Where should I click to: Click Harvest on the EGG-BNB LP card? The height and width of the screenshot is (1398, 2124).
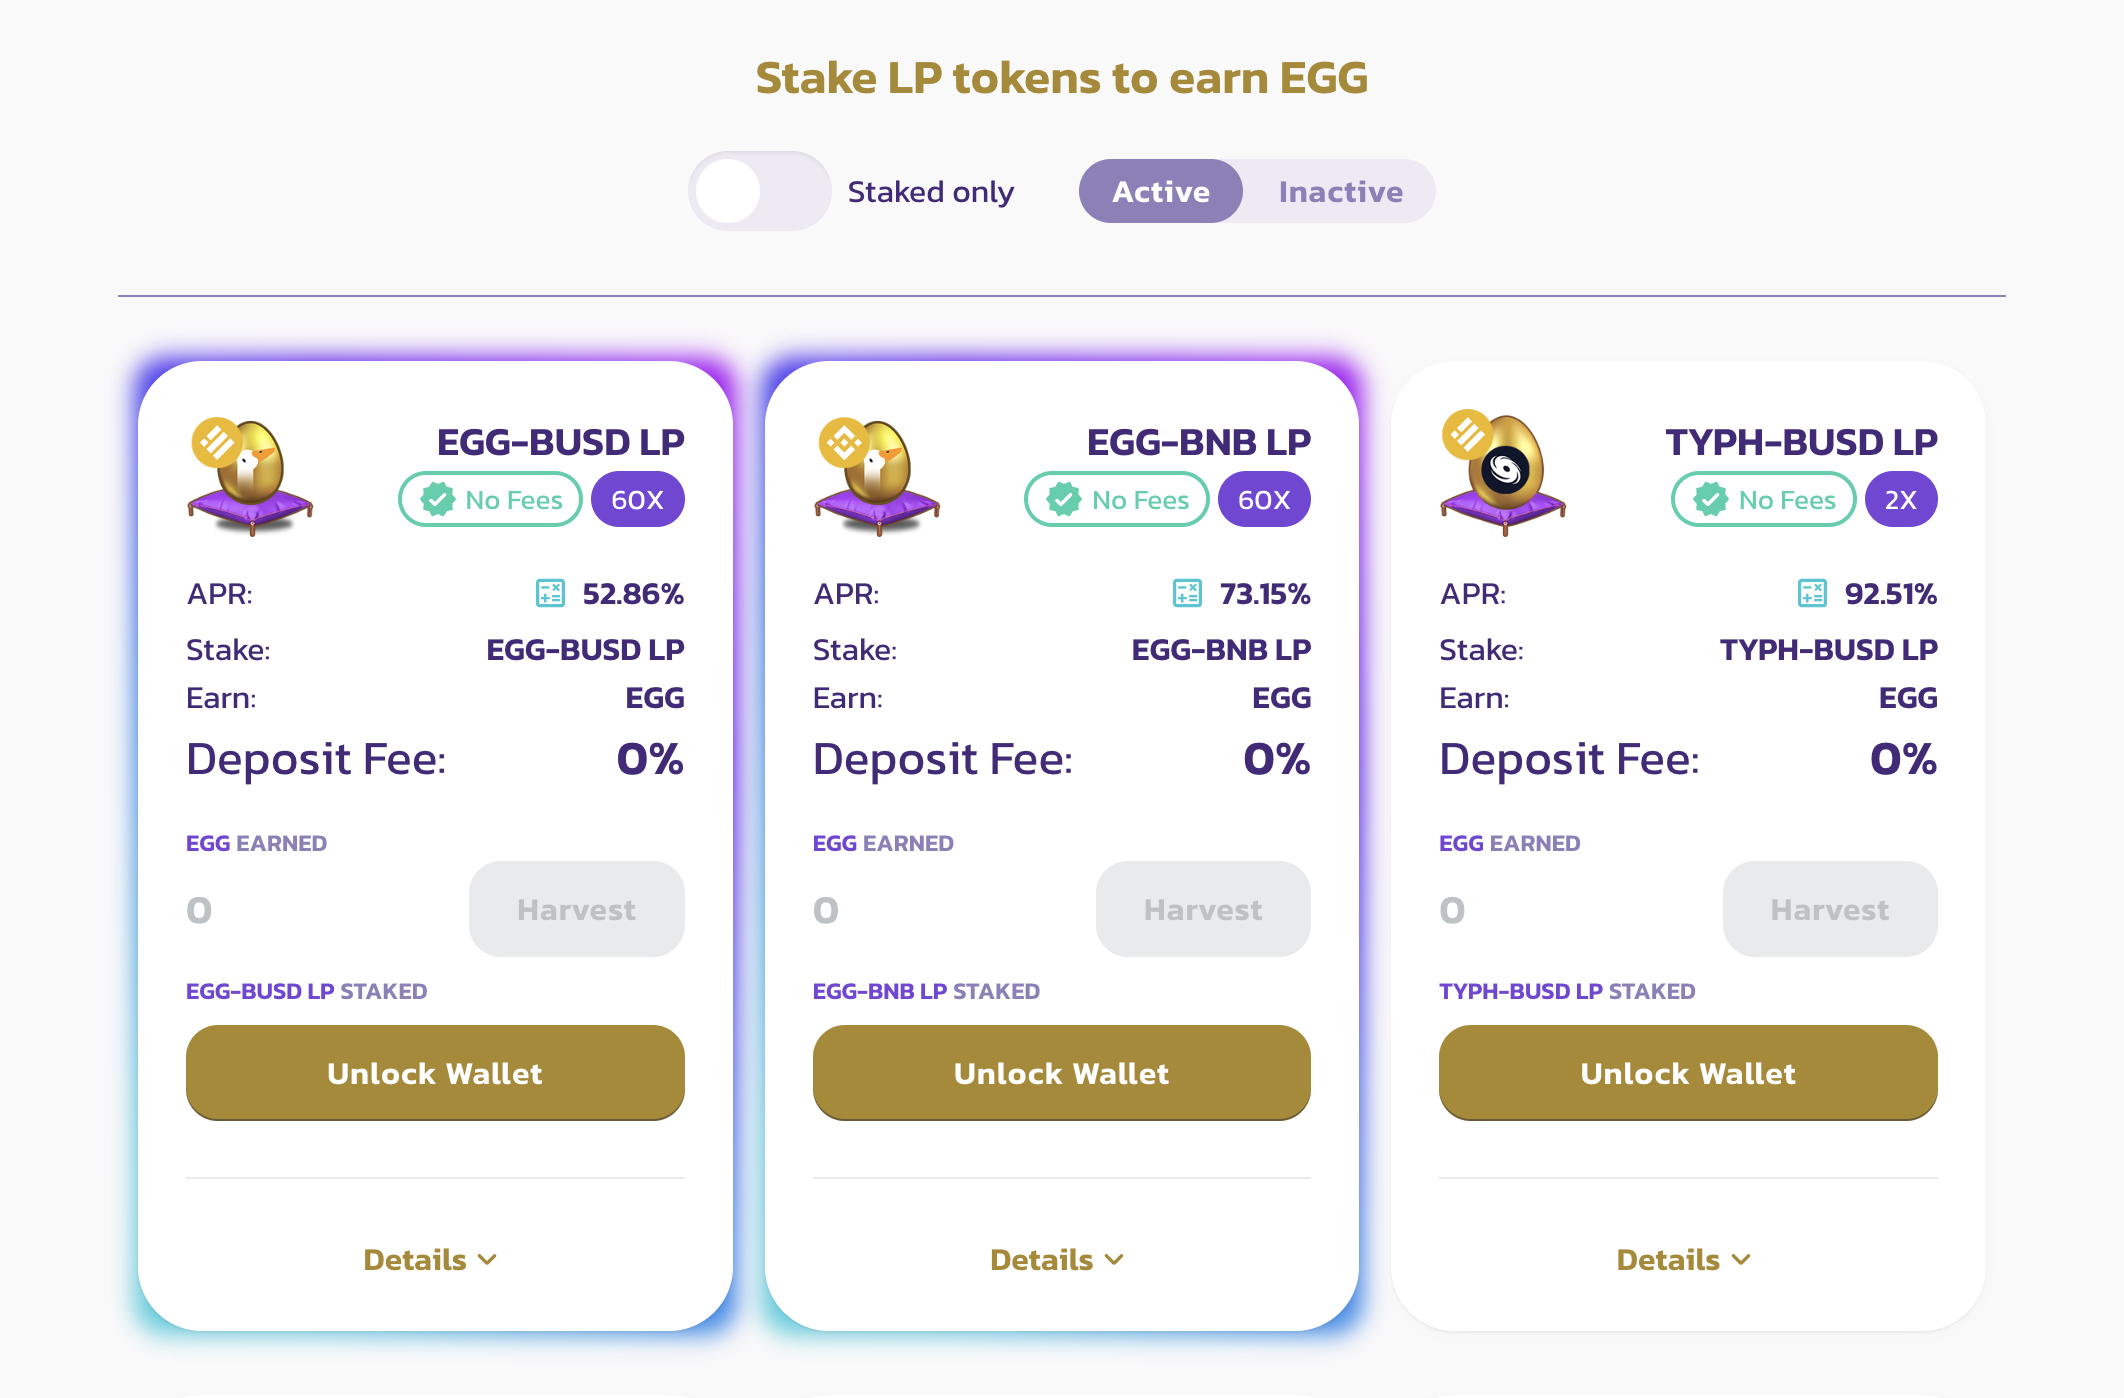click(x=1203, y=909)
